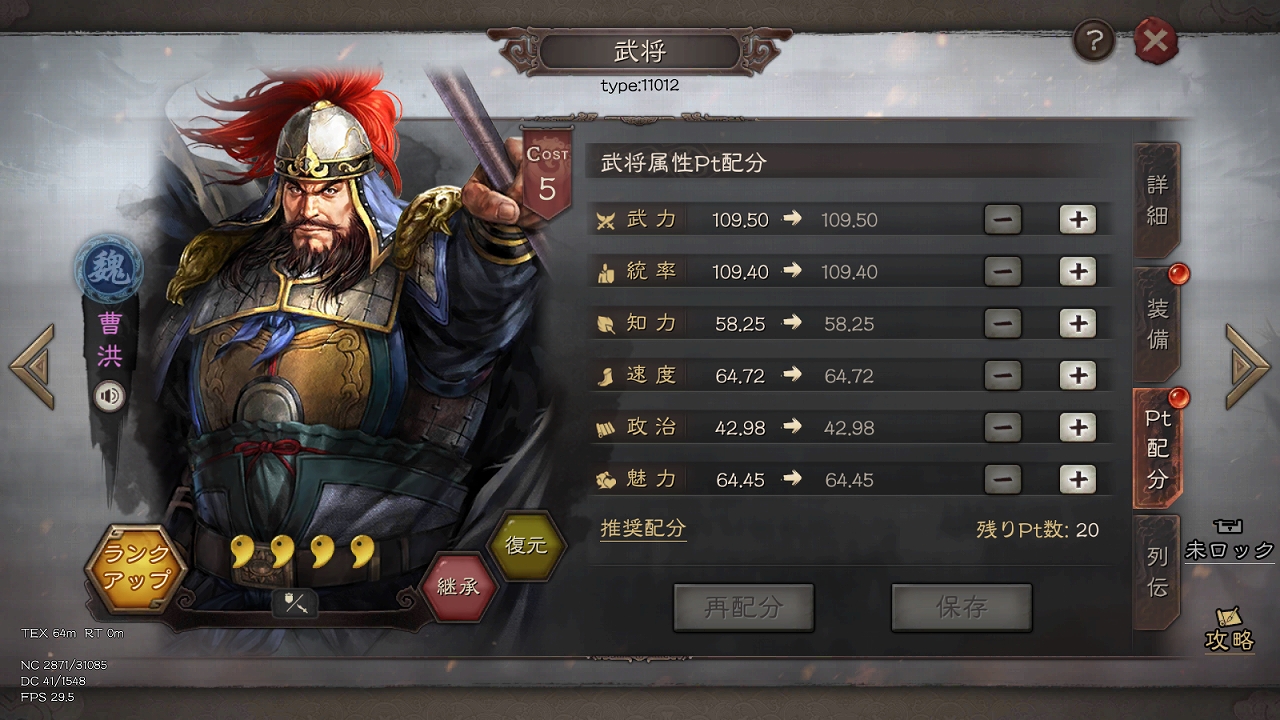Play the 曹洪 voice speaker icon
Screen dimensions: 1280x720
pyautogui.click(x=110, y=397)
